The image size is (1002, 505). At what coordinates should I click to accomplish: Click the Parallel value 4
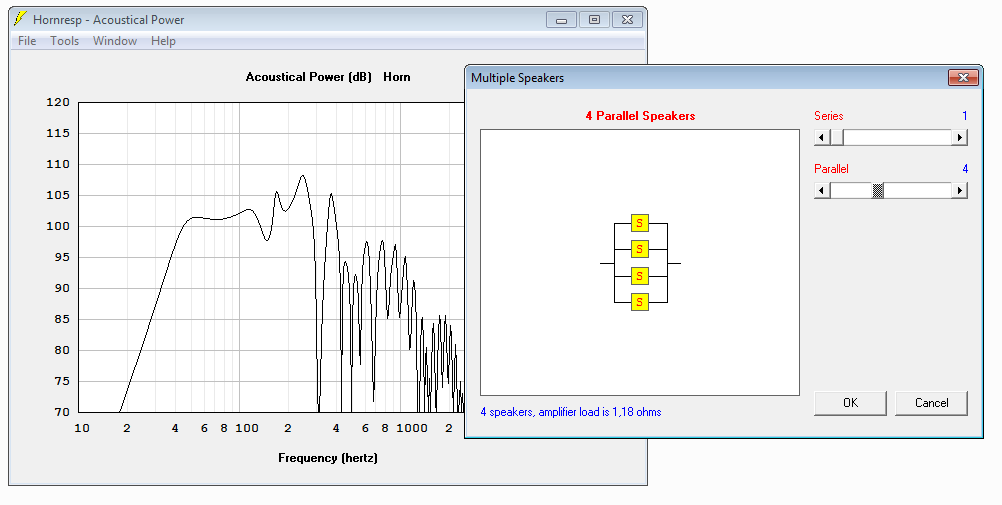pyautogui.click(x=965, y=169)
